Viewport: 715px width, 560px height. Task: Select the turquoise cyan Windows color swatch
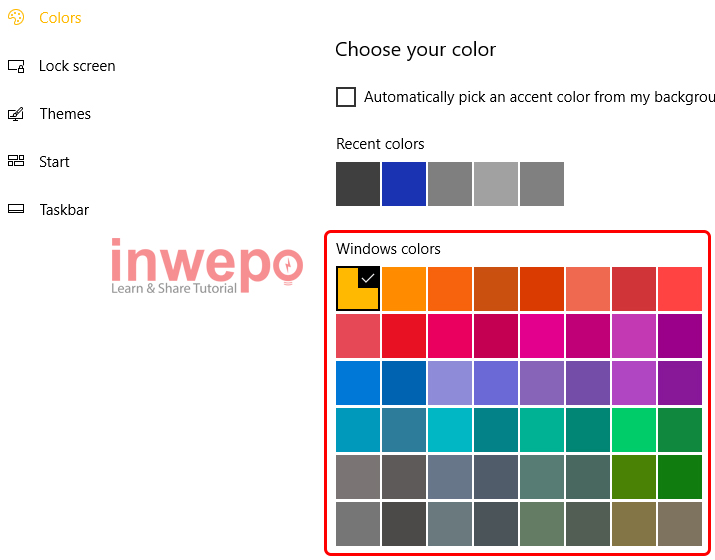pos(450,429)
